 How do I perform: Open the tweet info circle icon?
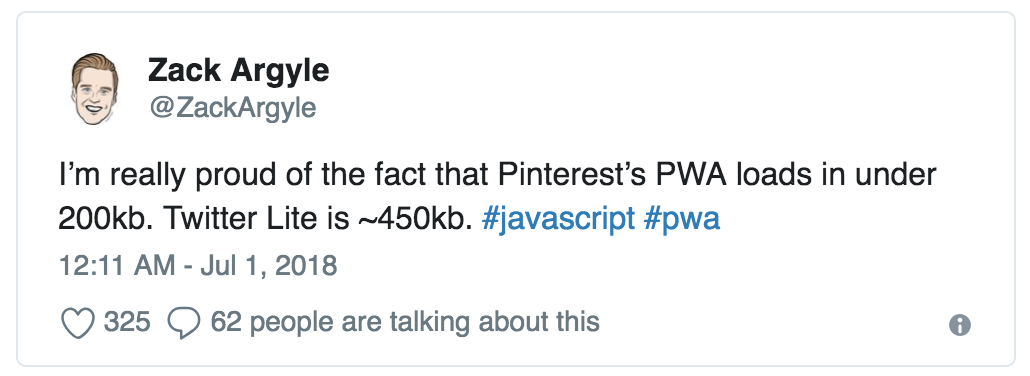point(960,325)
